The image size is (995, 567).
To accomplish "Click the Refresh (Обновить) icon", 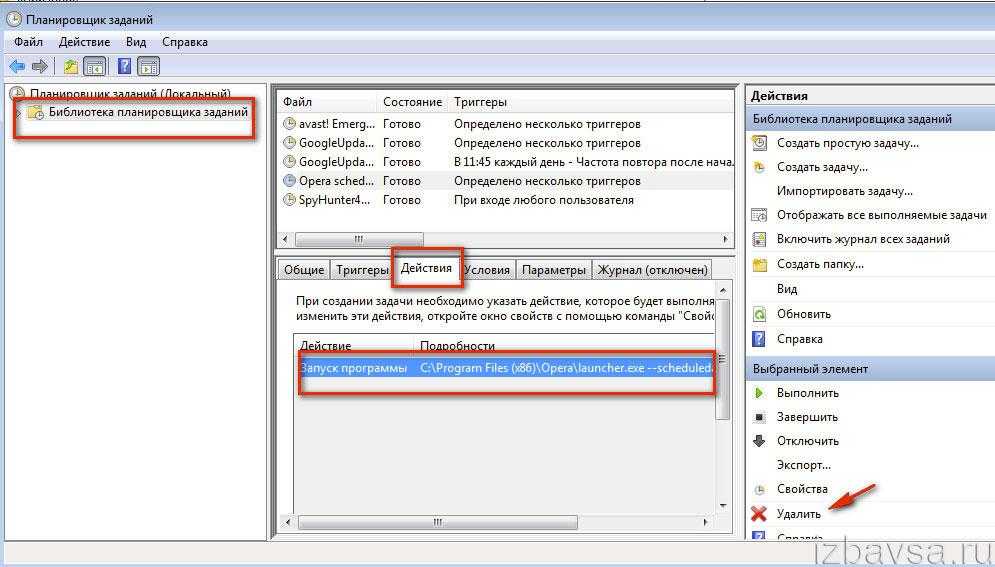I will point(759,314).
